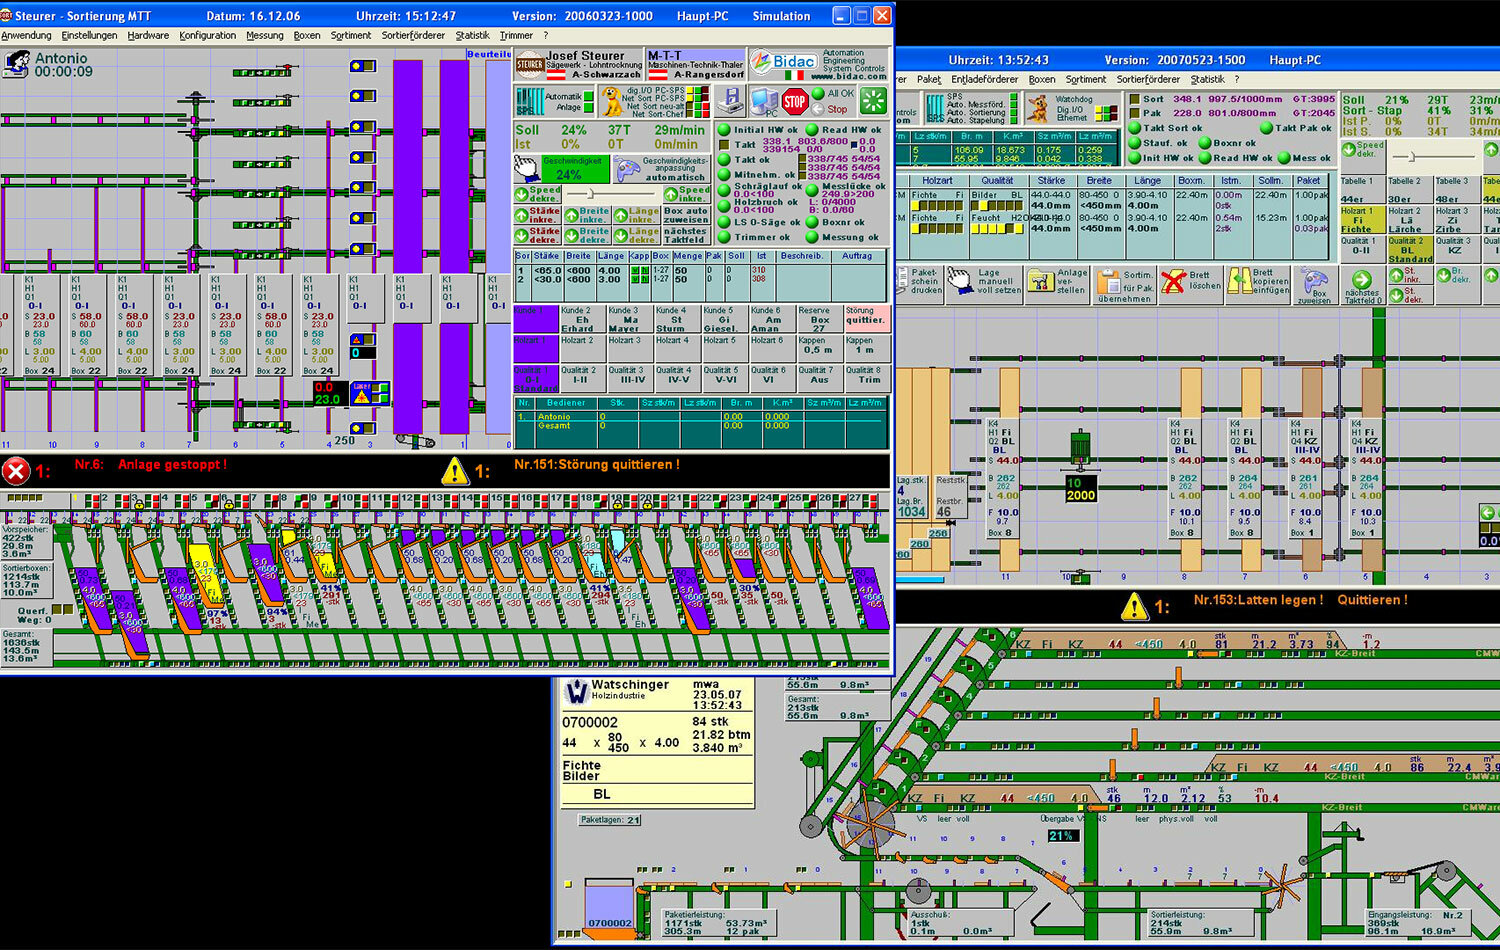Click warning triangle beside Nr.151 Störung quittieren
This screenshot has height=950, width=1500.
pos(456,470)
